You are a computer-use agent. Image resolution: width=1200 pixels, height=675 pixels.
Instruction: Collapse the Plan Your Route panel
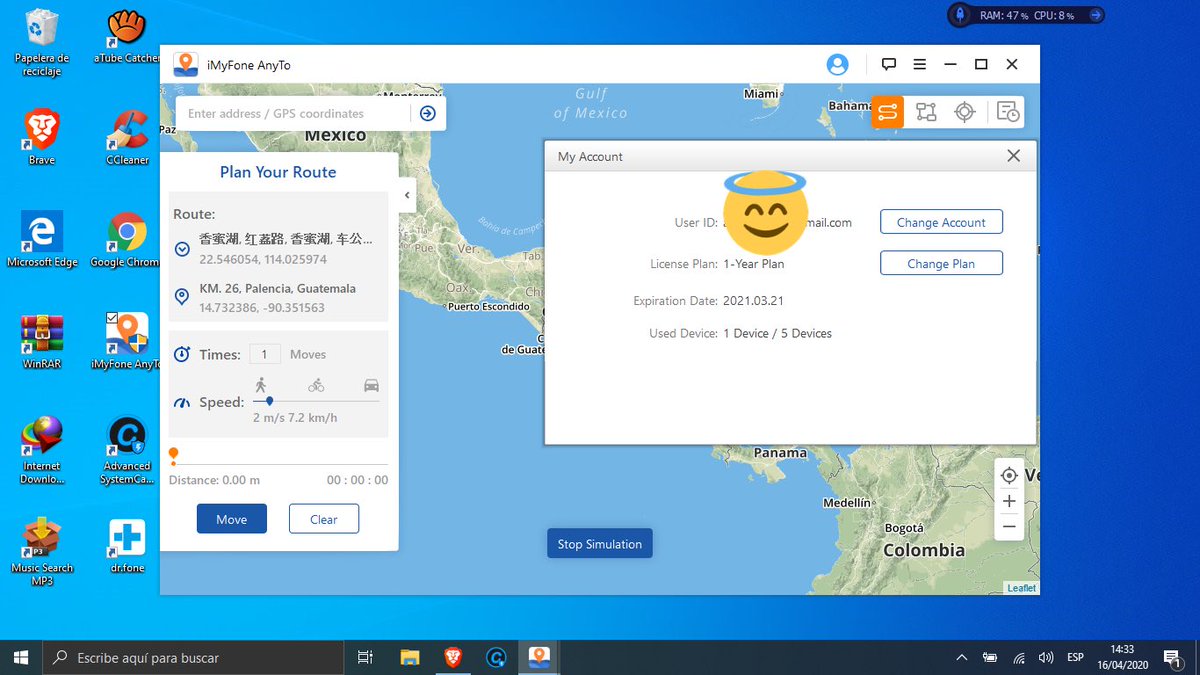(x=407, y=195)
